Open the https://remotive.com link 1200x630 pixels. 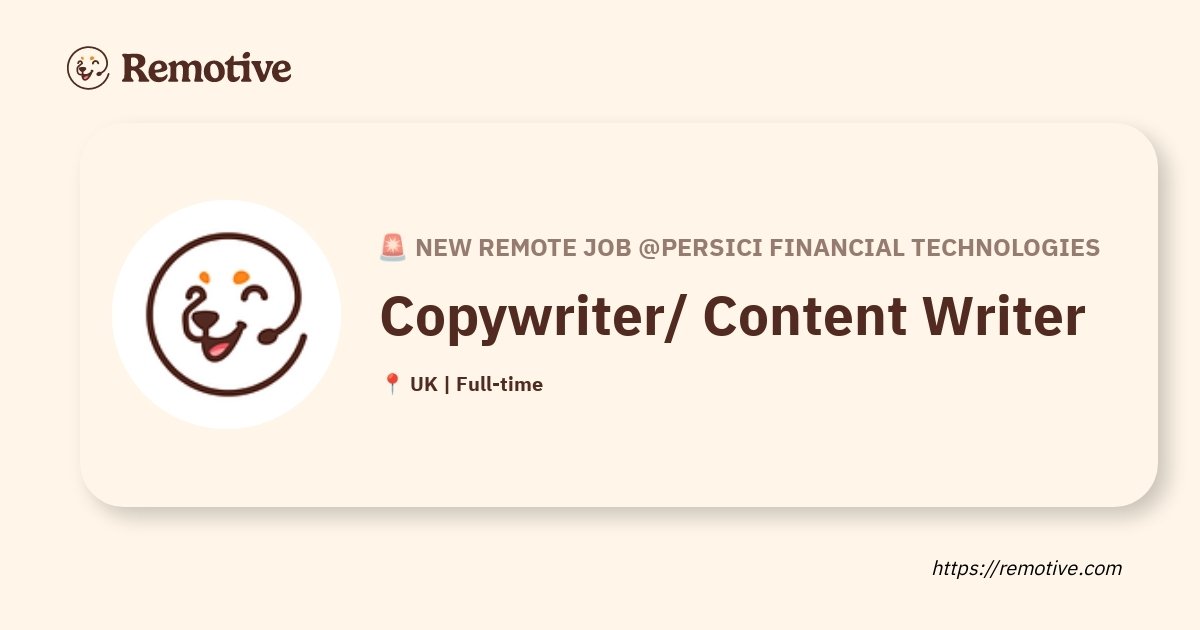coord(1027,568)
